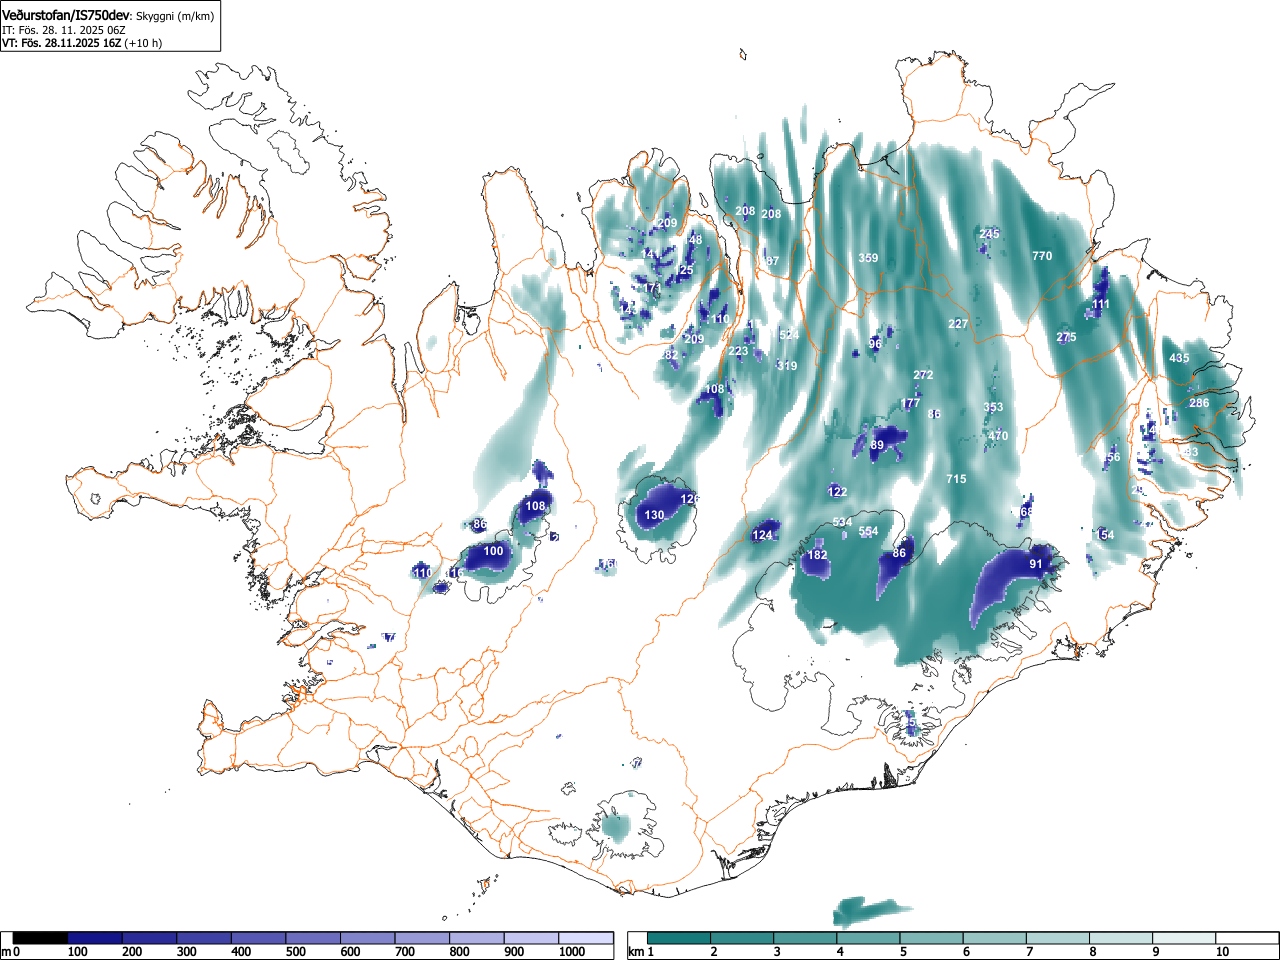Click the visibility value 534 on the map

click(x=842, y=523)
